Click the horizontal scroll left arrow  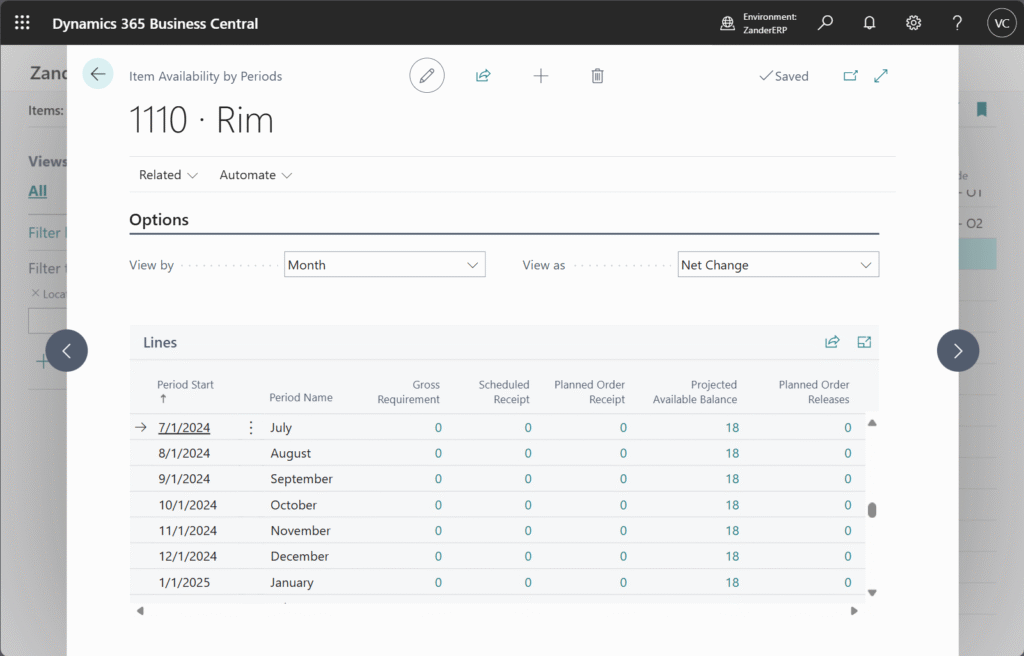click(140, 611)
